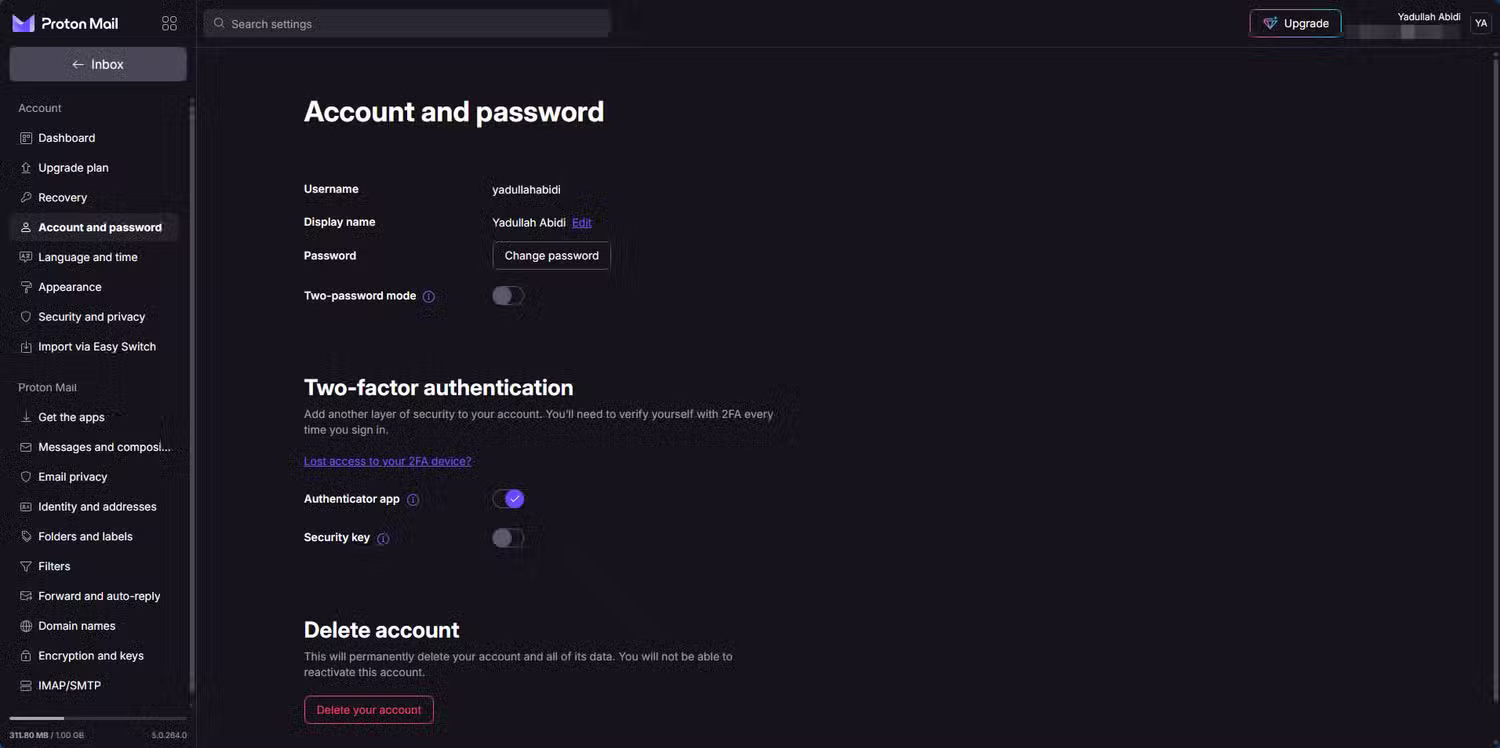Open the YA user account dropdown
Screen dimensions: 1500x748
[1480, 23]
